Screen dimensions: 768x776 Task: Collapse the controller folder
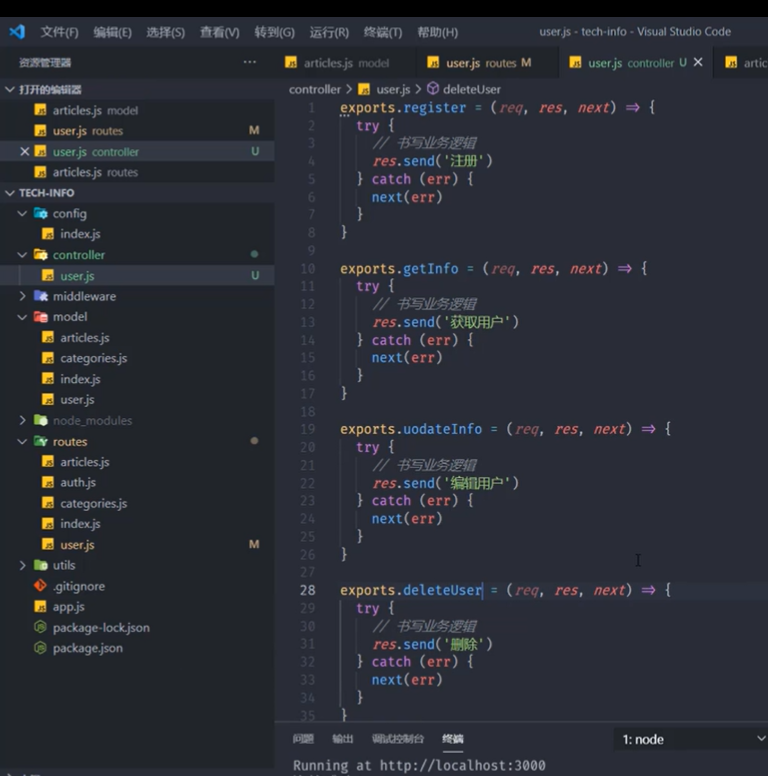coord(22,255)
